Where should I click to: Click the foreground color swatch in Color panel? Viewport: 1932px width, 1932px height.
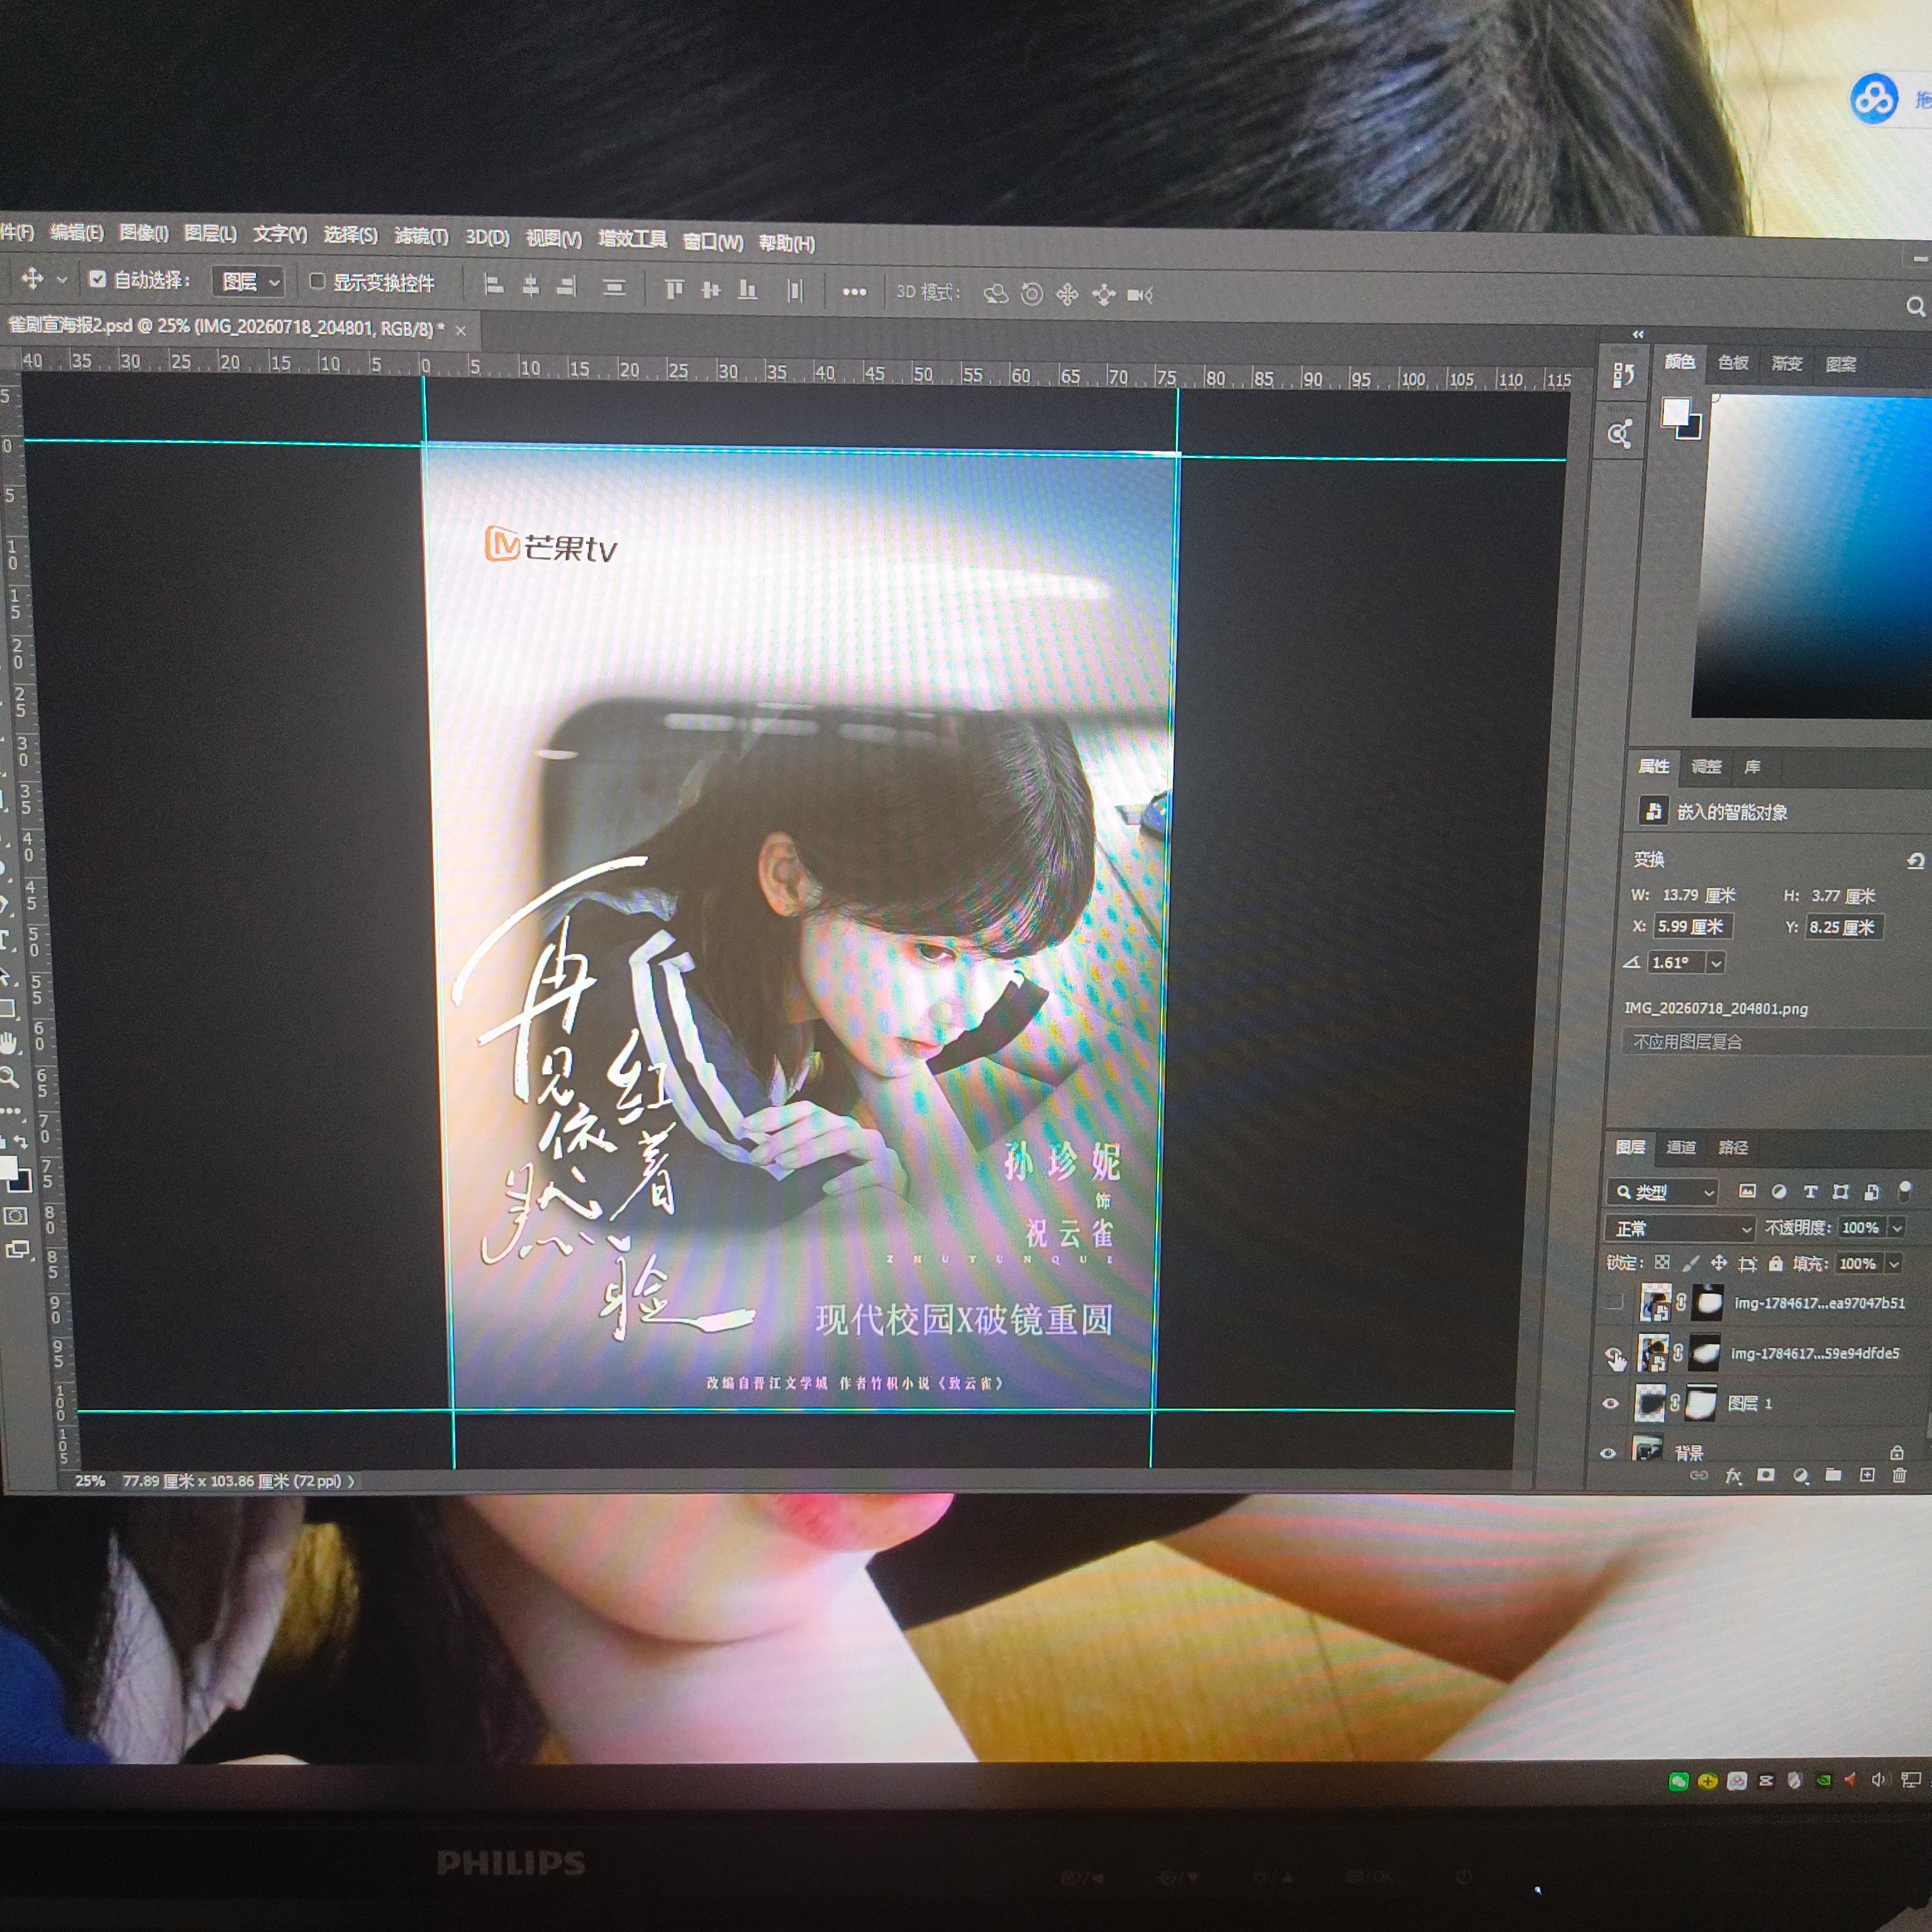[x=1676, y=411]
